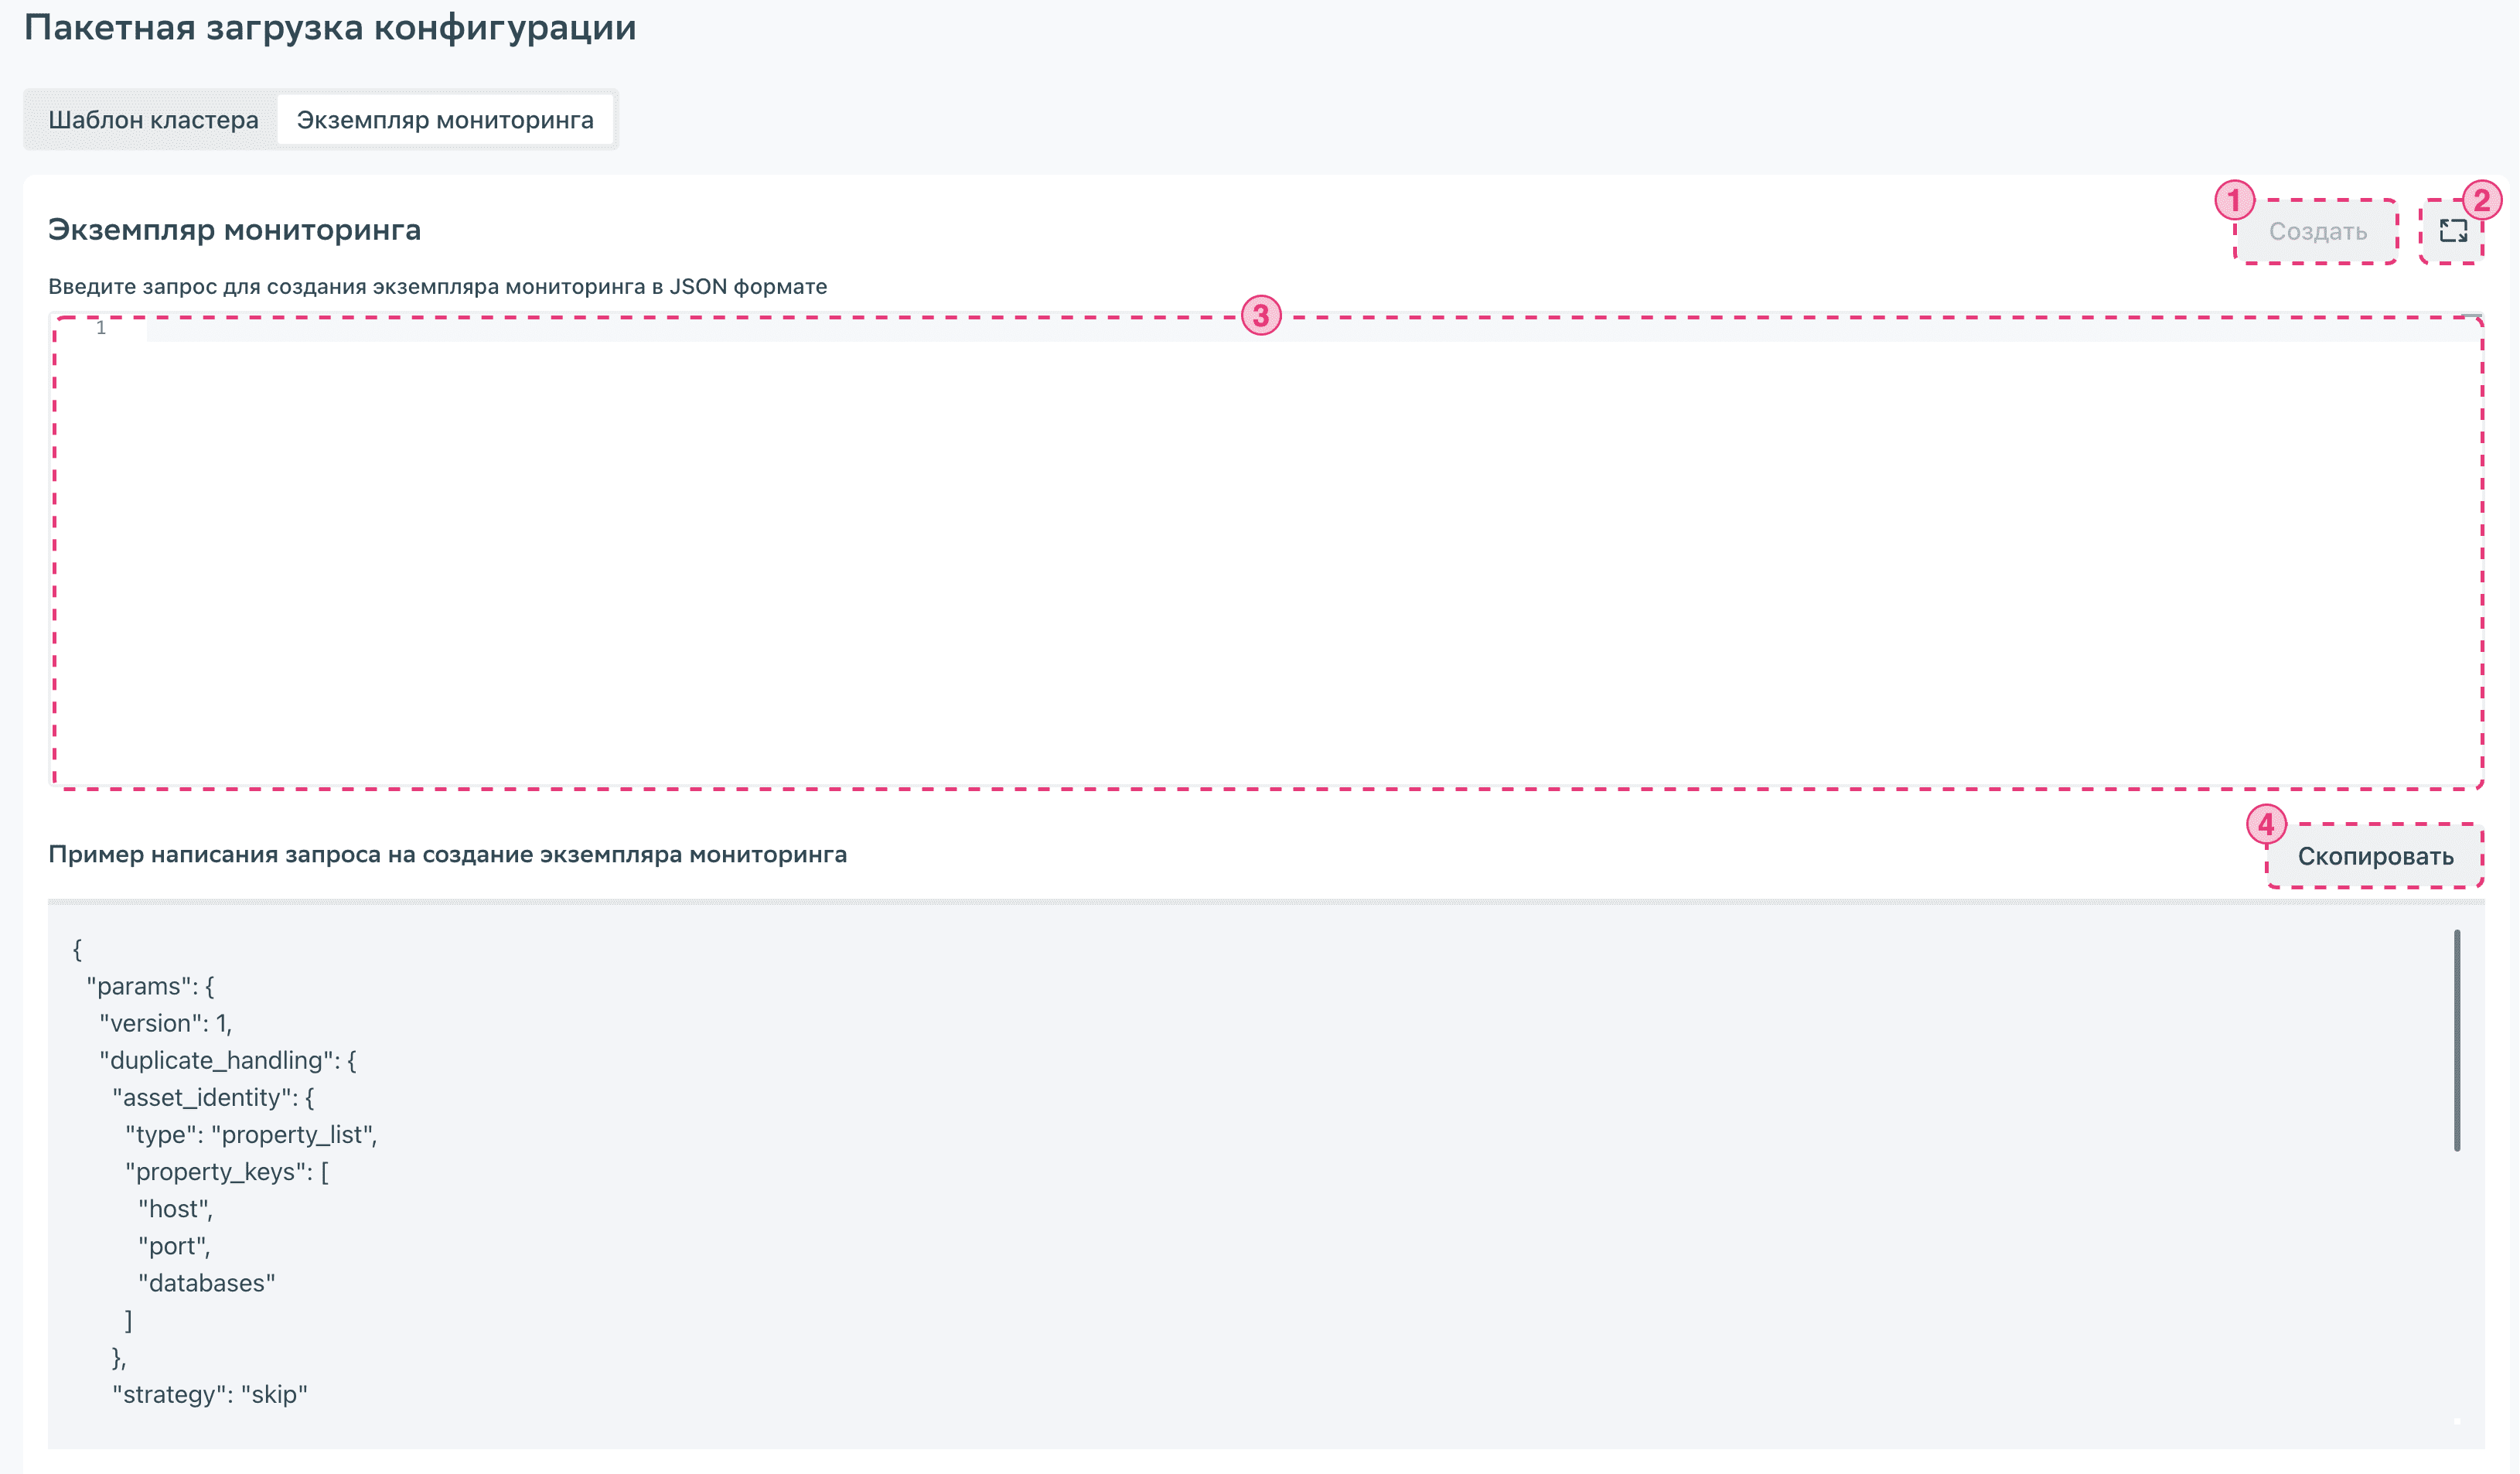Image resolution: width=2520 pixels, height=1474 pixels.
Task: Click the "params" line in the sample
Action: [150, 986]
